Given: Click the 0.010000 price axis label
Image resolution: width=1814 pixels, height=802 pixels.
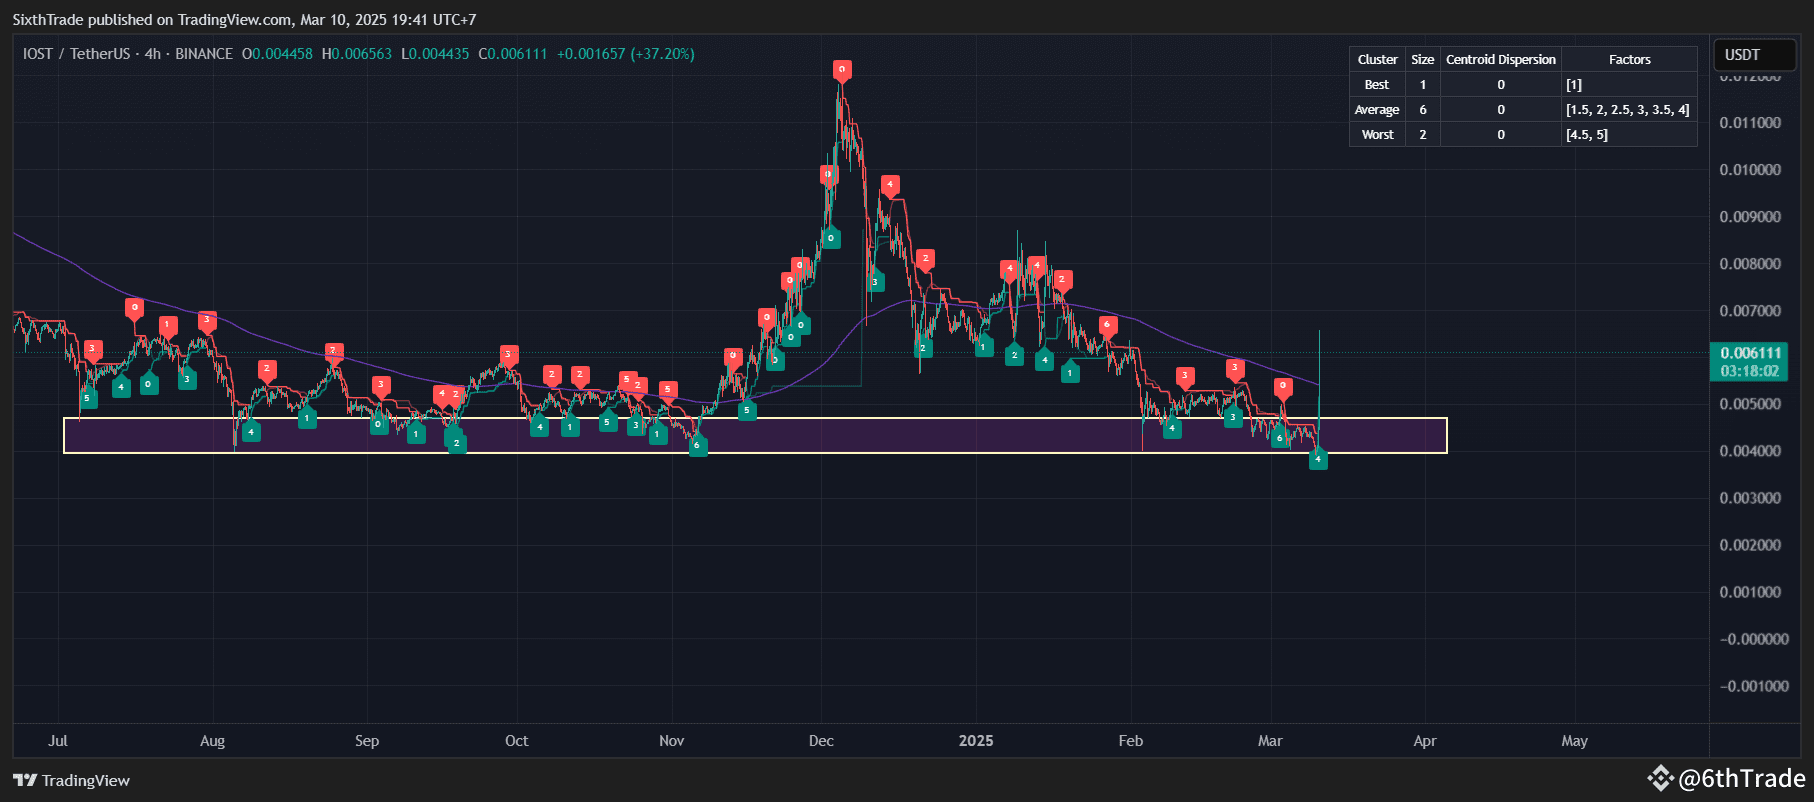Looking at the screenshot, I should point(1750,170).
